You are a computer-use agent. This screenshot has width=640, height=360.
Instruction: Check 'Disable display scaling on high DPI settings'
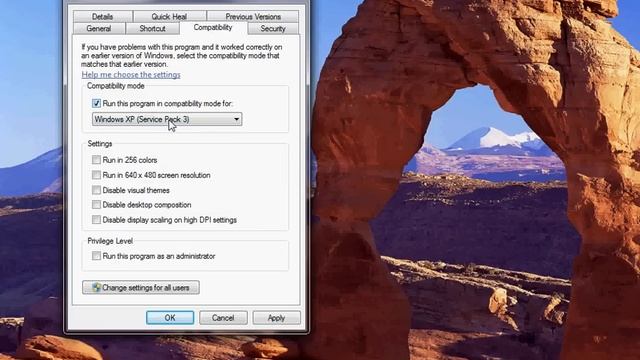pos(96,220)
